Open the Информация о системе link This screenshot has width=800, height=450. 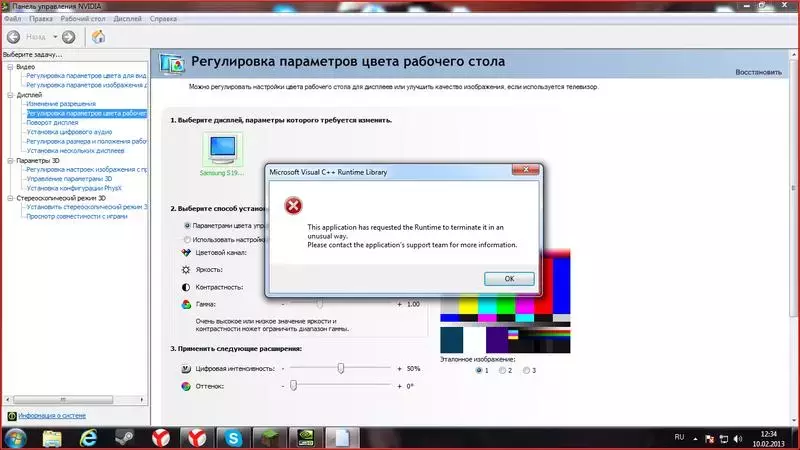click(49, 414)
